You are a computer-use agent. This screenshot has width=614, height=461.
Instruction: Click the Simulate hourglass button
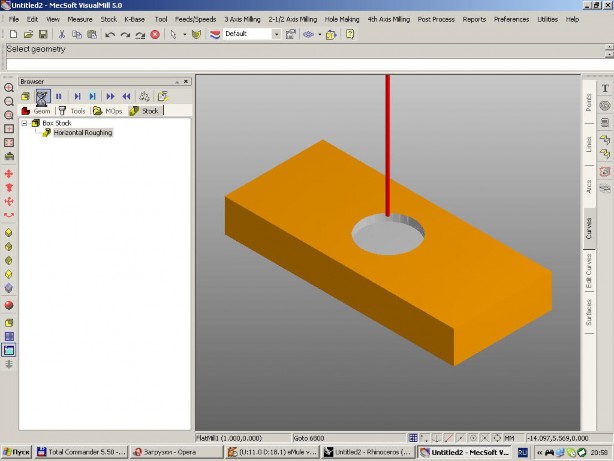[x=43, y=96]
